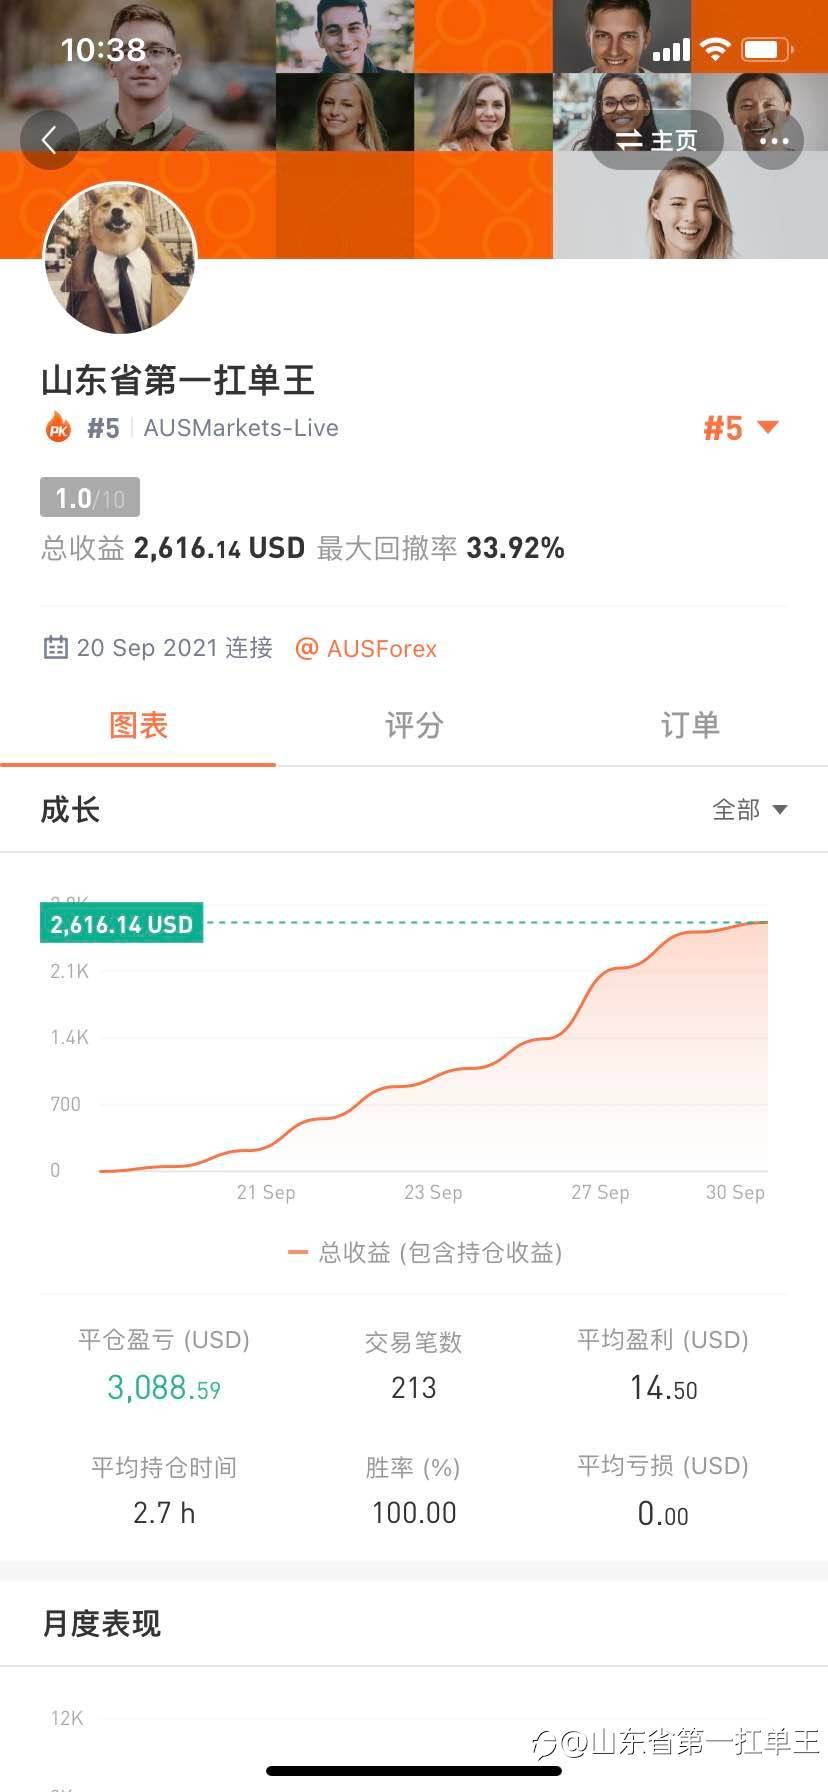Tap the 1.0/10 score badge

pyautogui.click(x=90, y=498)
